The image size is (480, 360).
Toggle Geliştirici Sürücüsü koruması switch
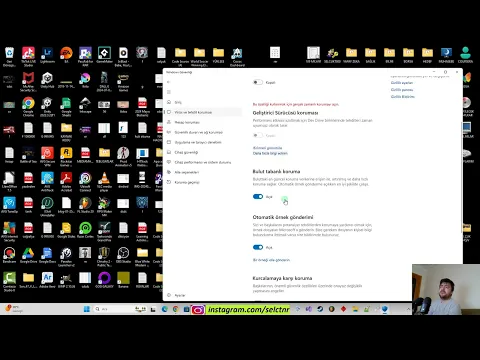258,135
